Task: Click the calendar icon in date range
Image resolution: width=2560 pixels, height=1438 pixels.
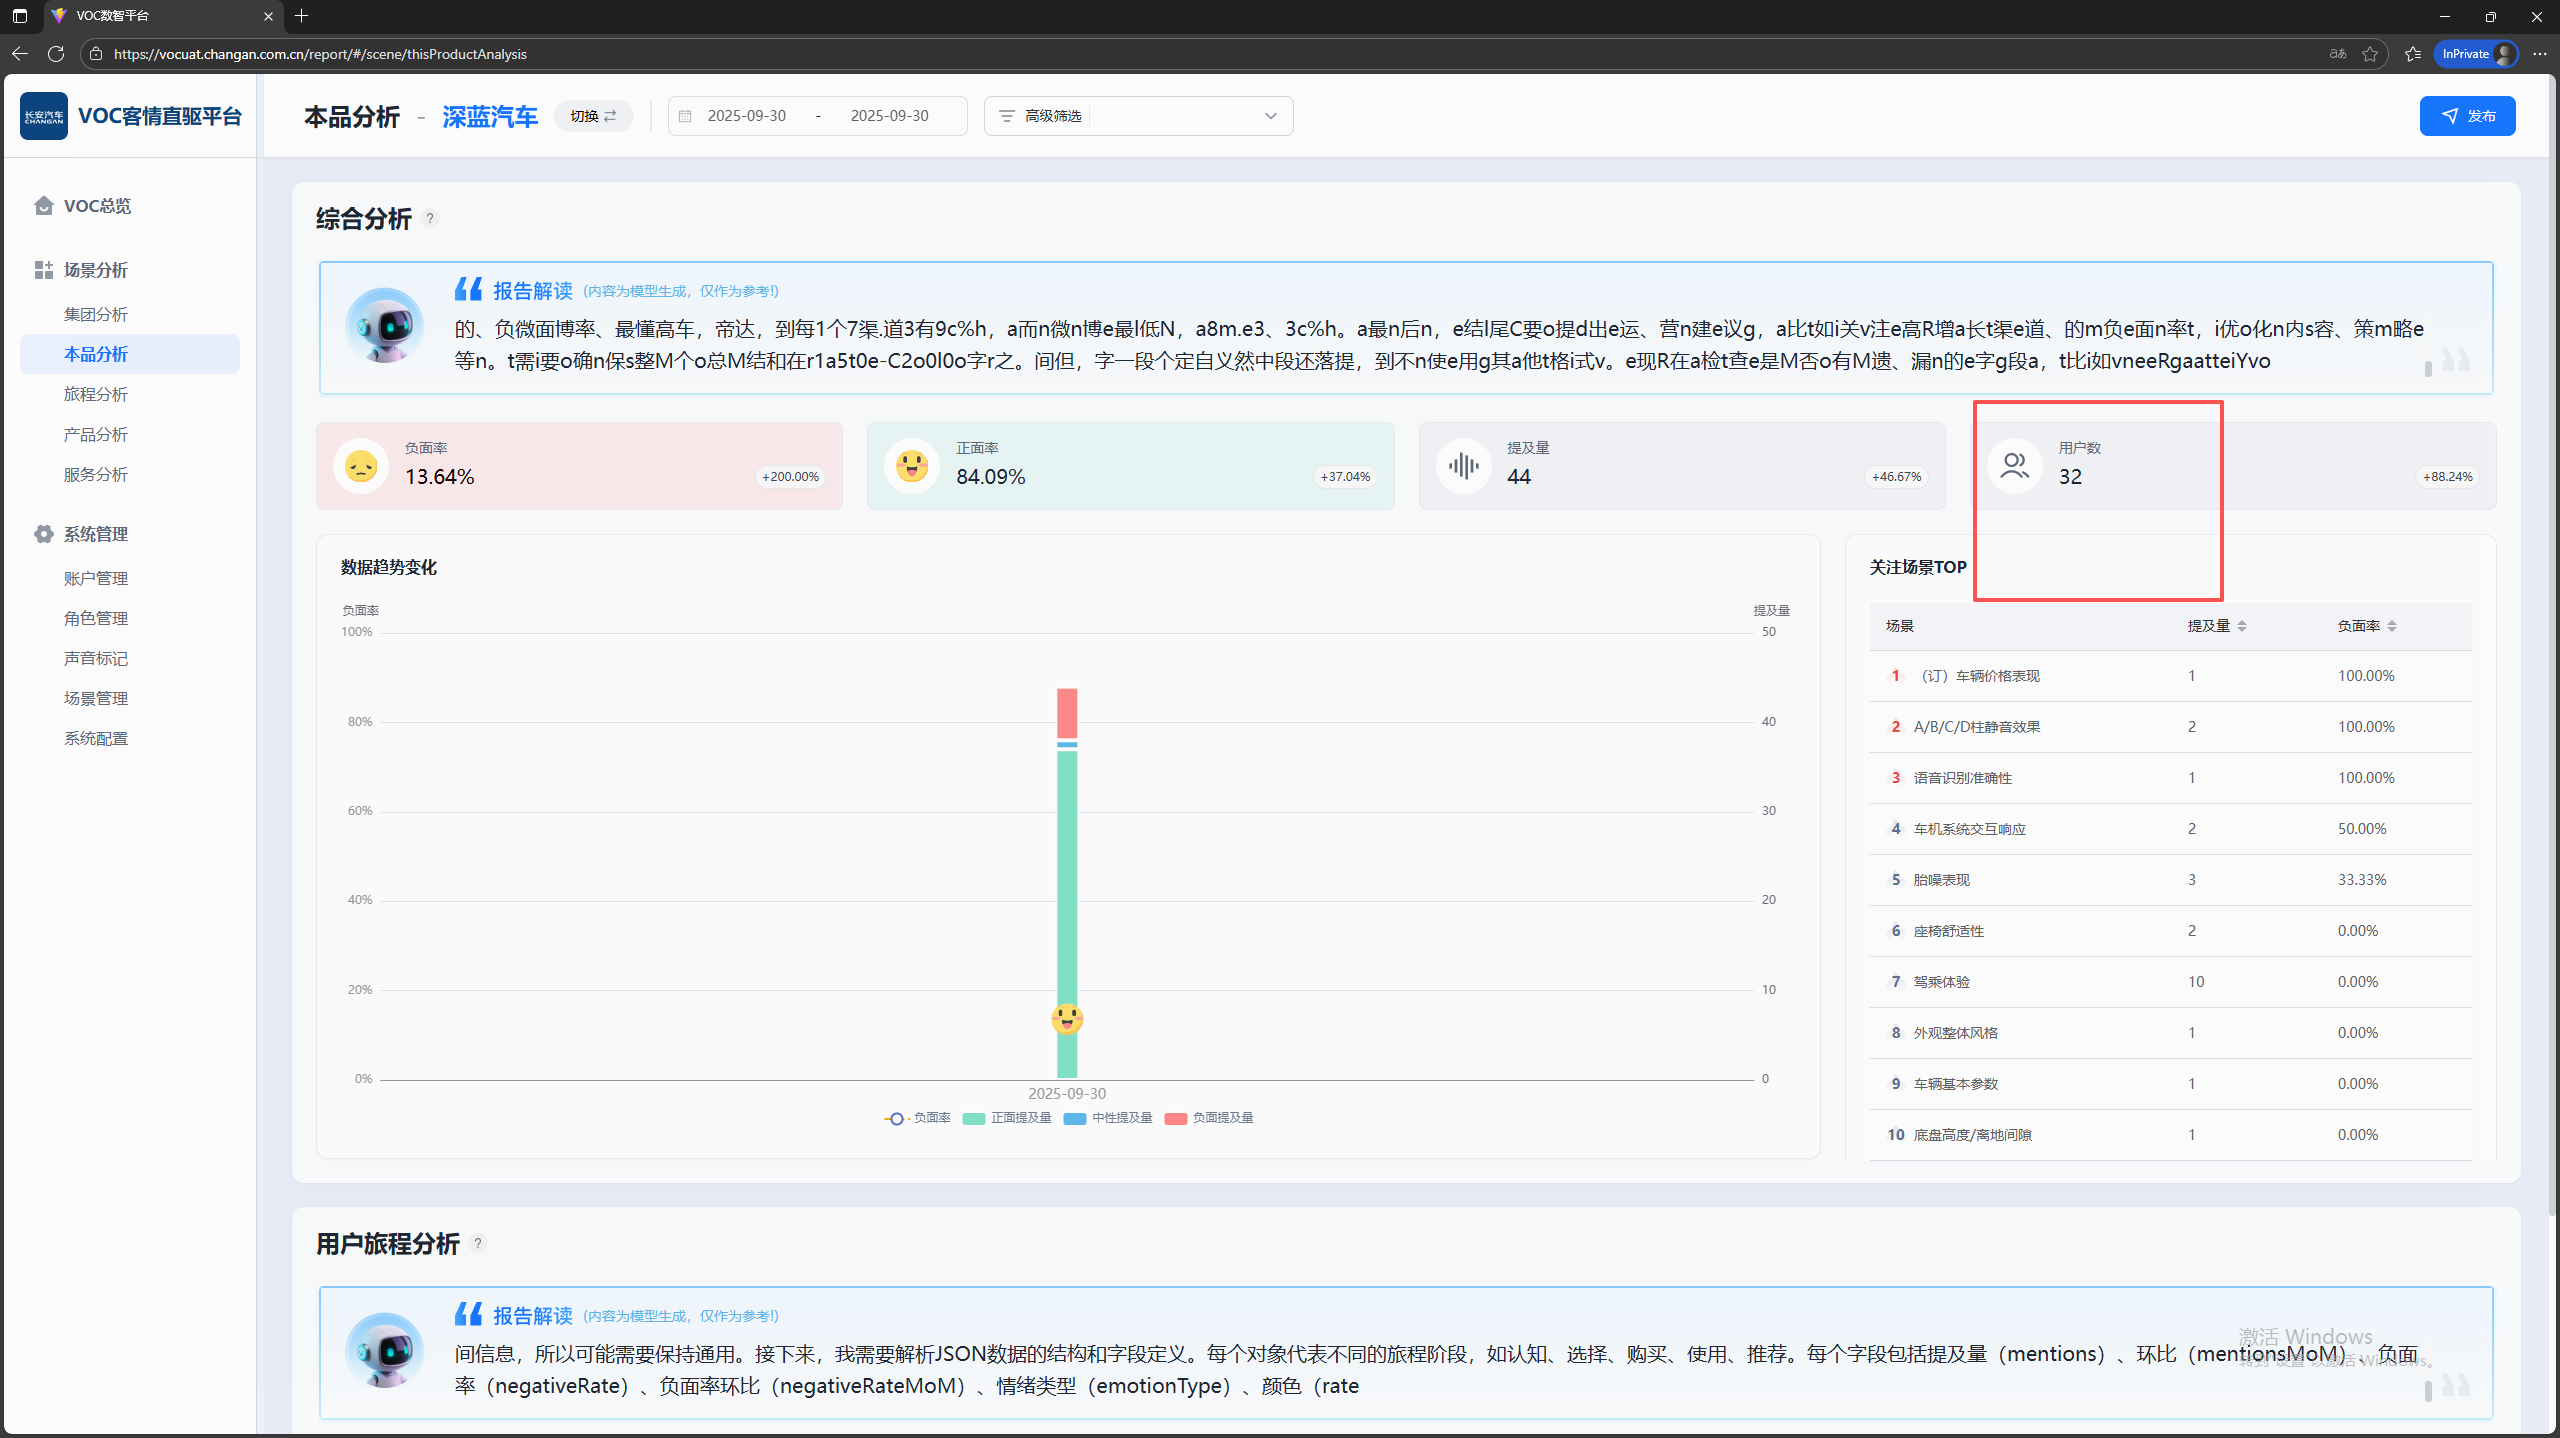Action: click(x=685, y=116)
